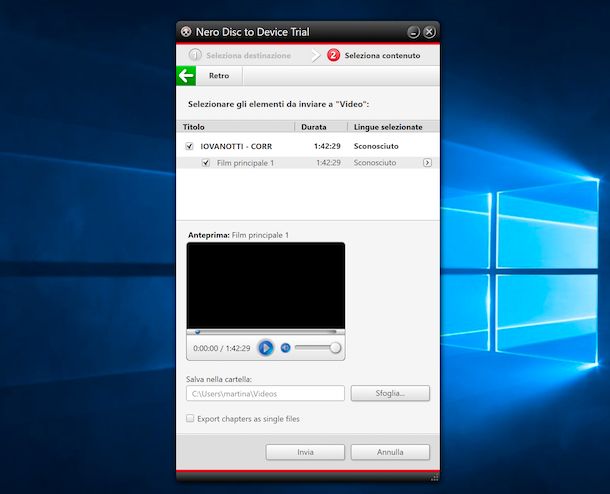Adjust the preview volume slider
The image size is (610, 494).
click(318, 348)
